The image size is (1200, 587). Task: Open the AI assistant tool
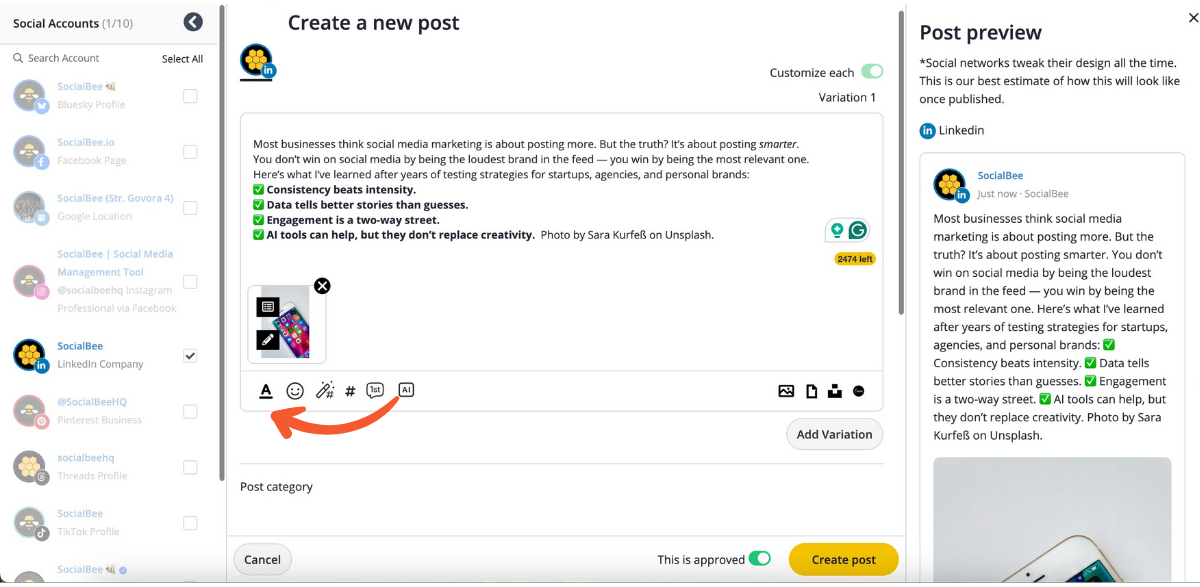tap(405, 390)
